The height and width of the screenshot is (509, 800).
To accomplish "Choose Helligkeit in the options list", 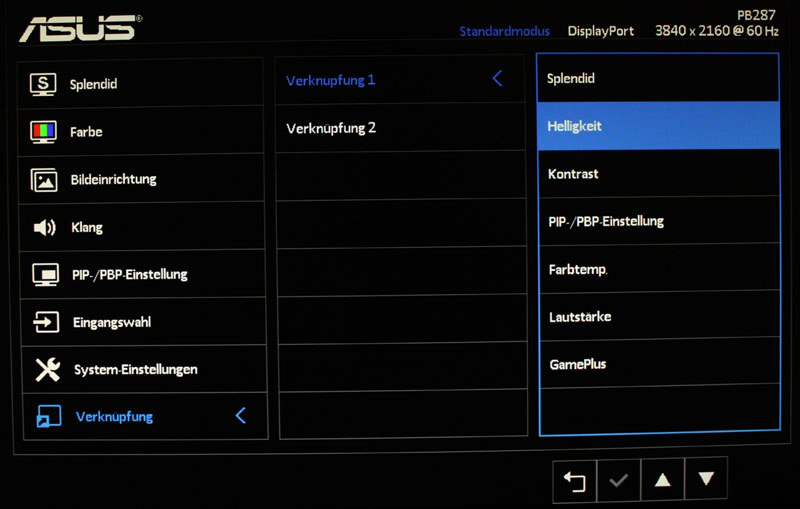I will tap(659, 126).
